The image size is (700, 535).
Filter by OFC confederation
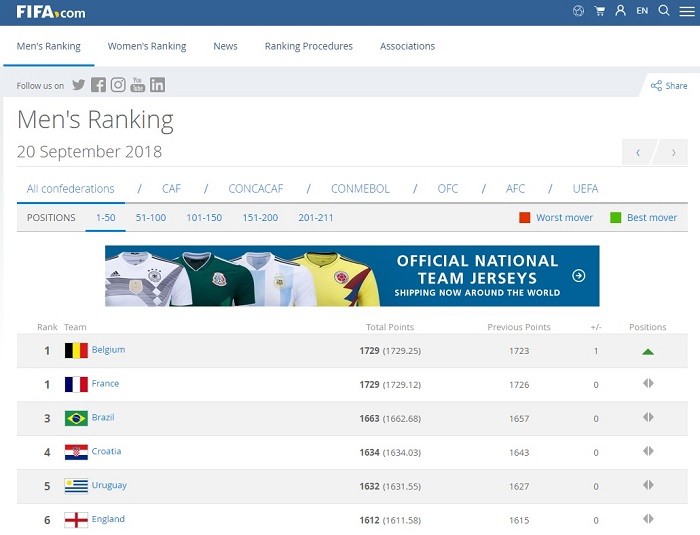pos(448,189)
